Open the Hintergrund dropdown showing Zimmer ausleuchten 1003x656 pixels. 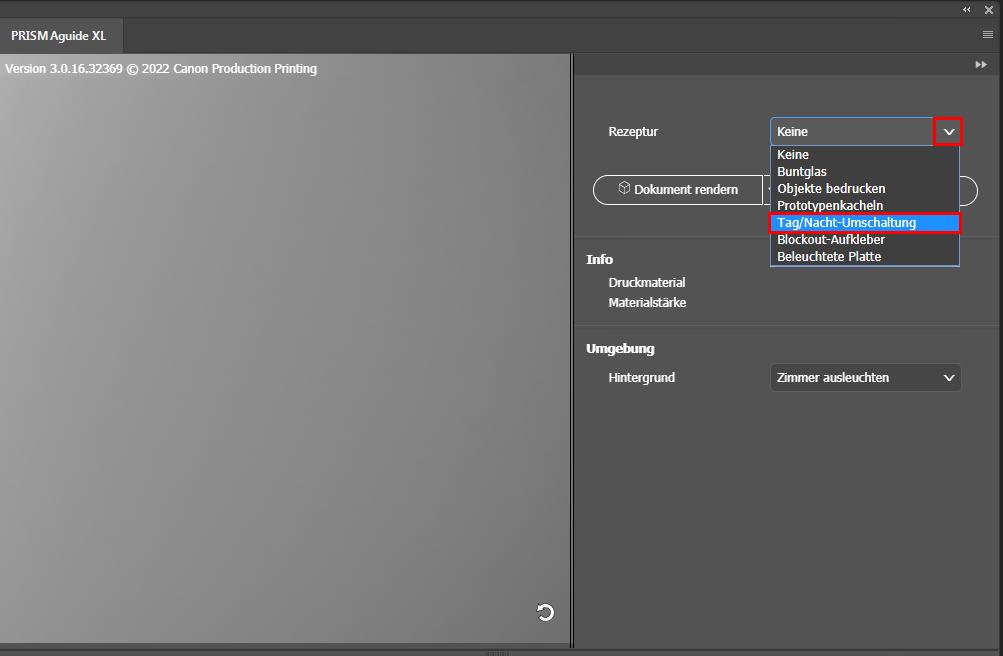865,378
